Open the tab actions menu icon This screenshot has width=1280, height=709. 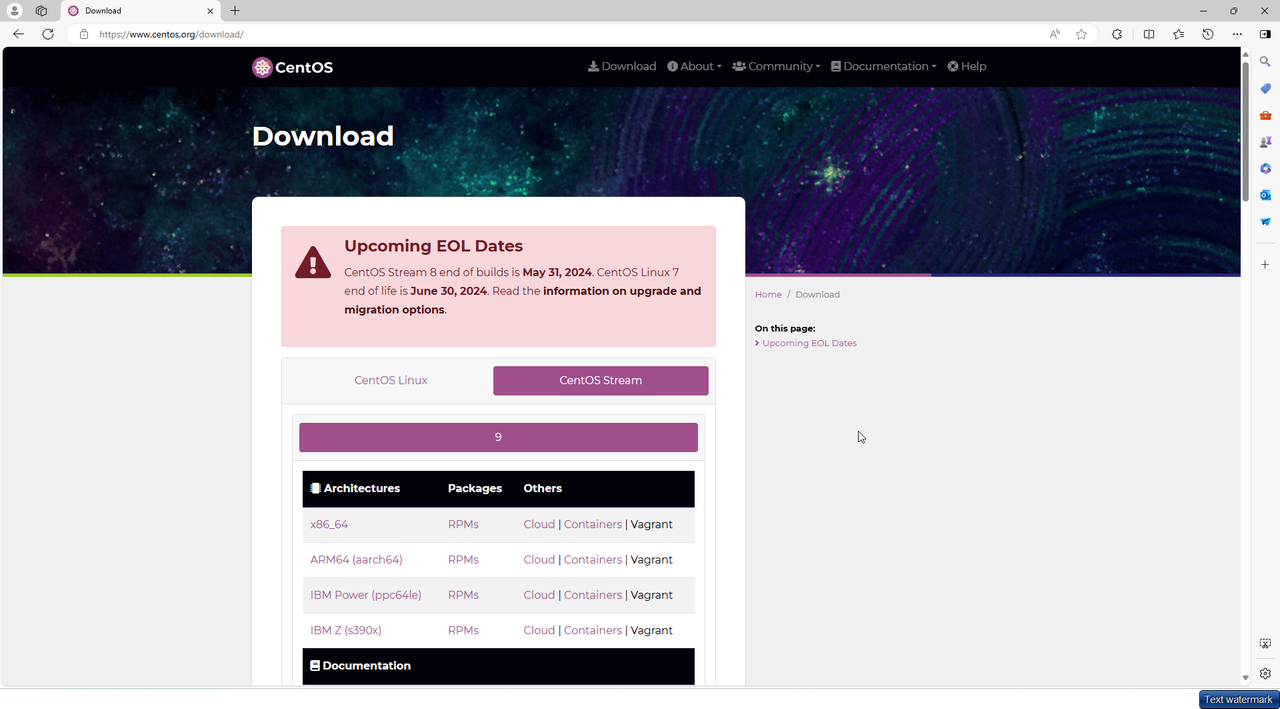click(x=41, y=11)
